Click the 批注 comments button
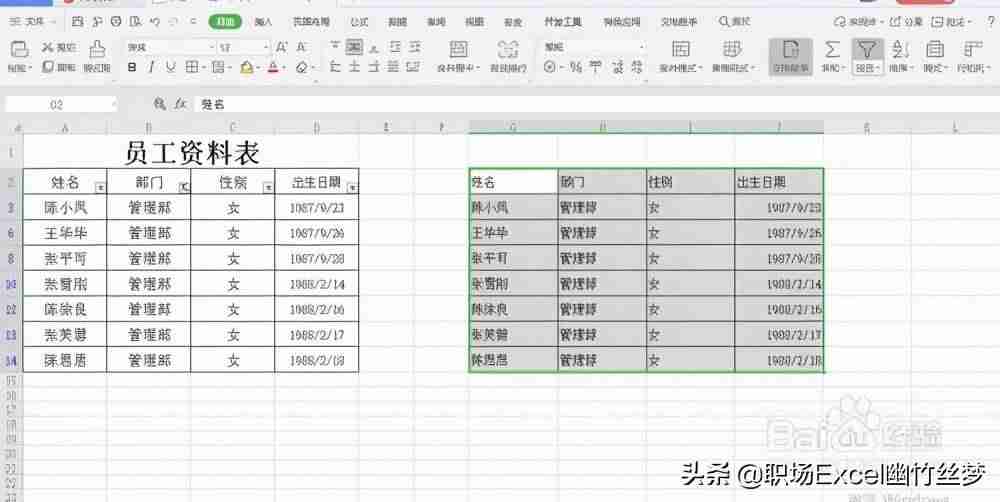1000x502 pixels. pos(950,22)
